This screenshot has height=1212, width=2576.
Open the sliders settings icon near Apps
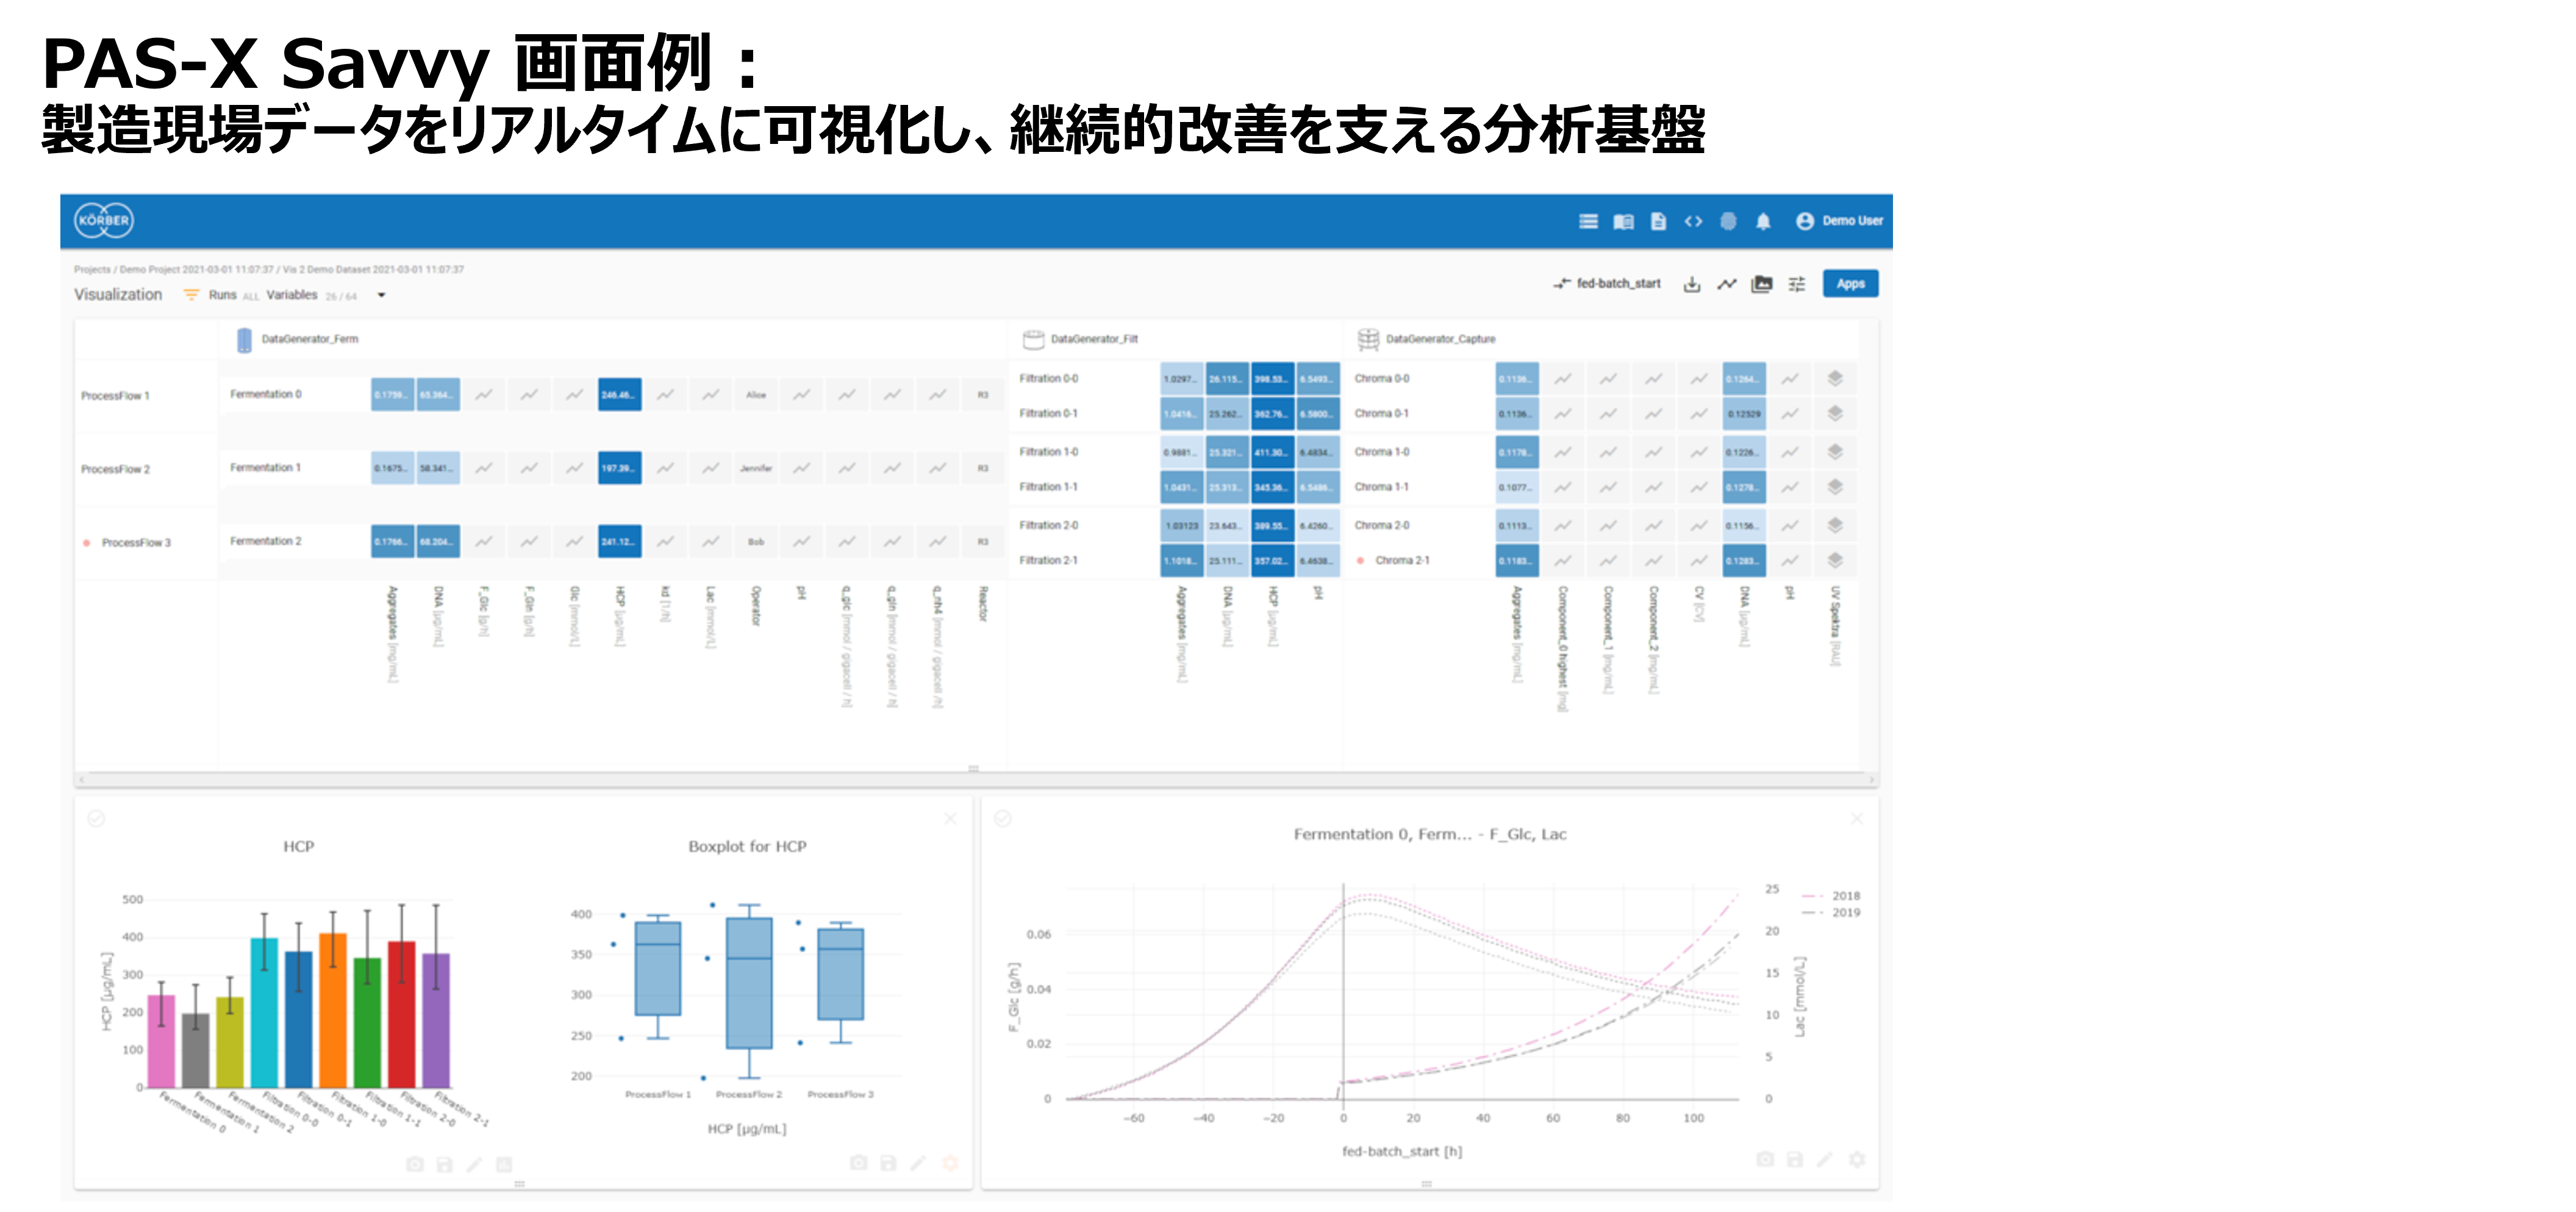pos(1796,285)
